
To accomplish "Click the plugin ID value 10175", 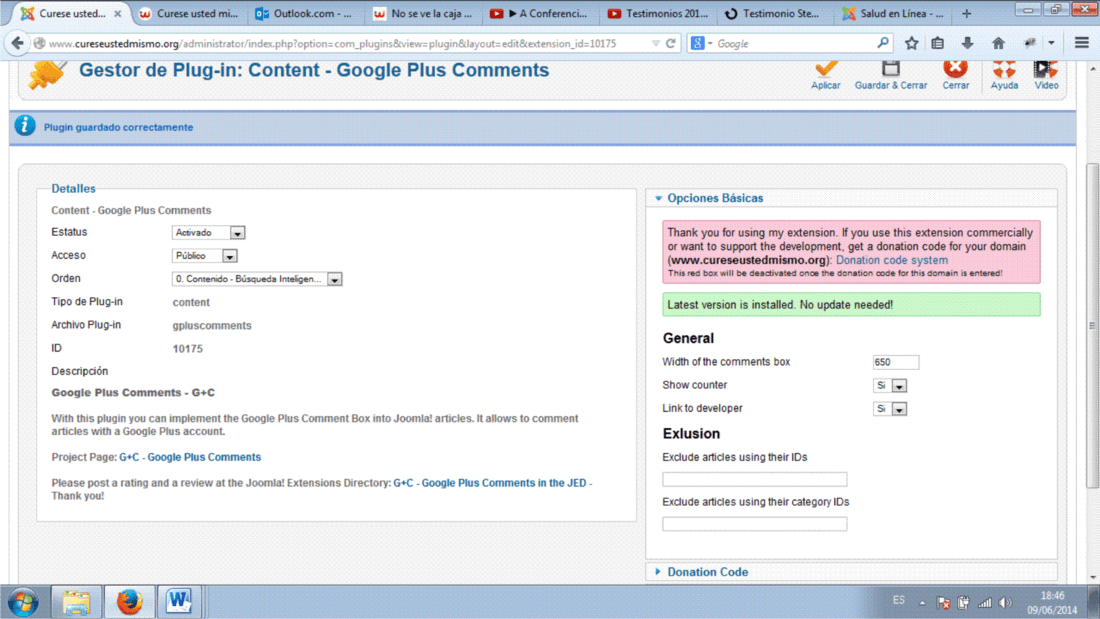I will (187, 349).
